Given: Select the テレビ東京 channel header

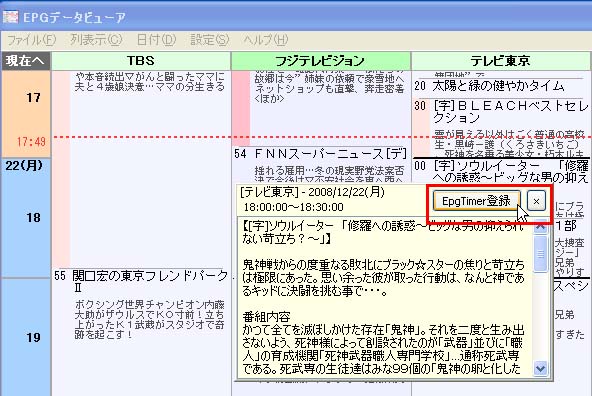Looking at the screenshot, I should (500, 61).
